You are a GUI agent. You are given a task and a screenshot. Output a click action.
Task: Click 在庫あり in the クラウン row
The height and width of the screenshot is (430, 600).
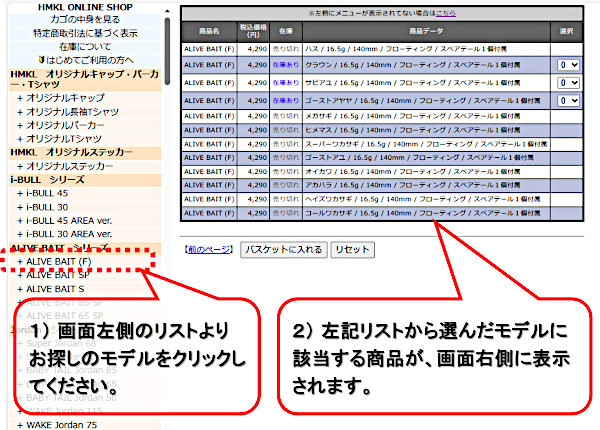[x=286, y=65]
